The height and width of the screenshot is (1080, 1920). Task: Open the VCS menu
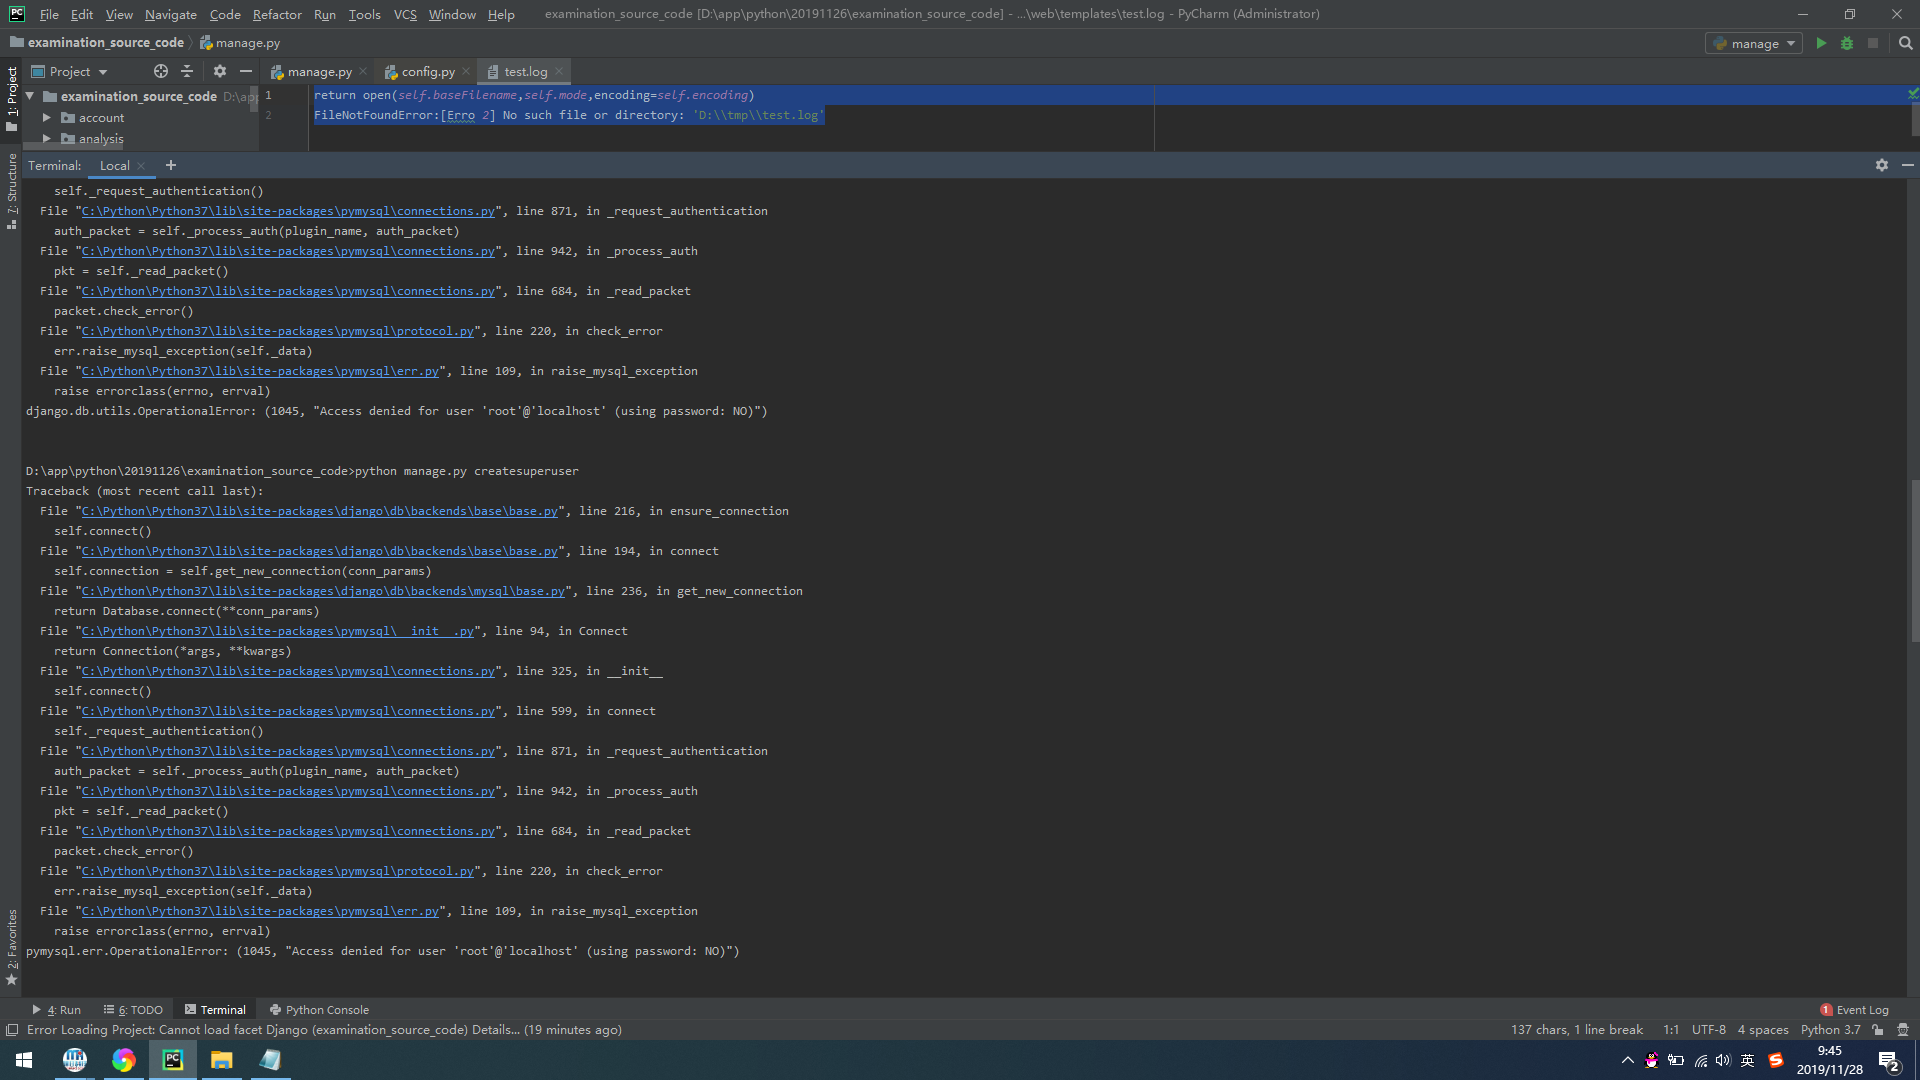point(405,14)
